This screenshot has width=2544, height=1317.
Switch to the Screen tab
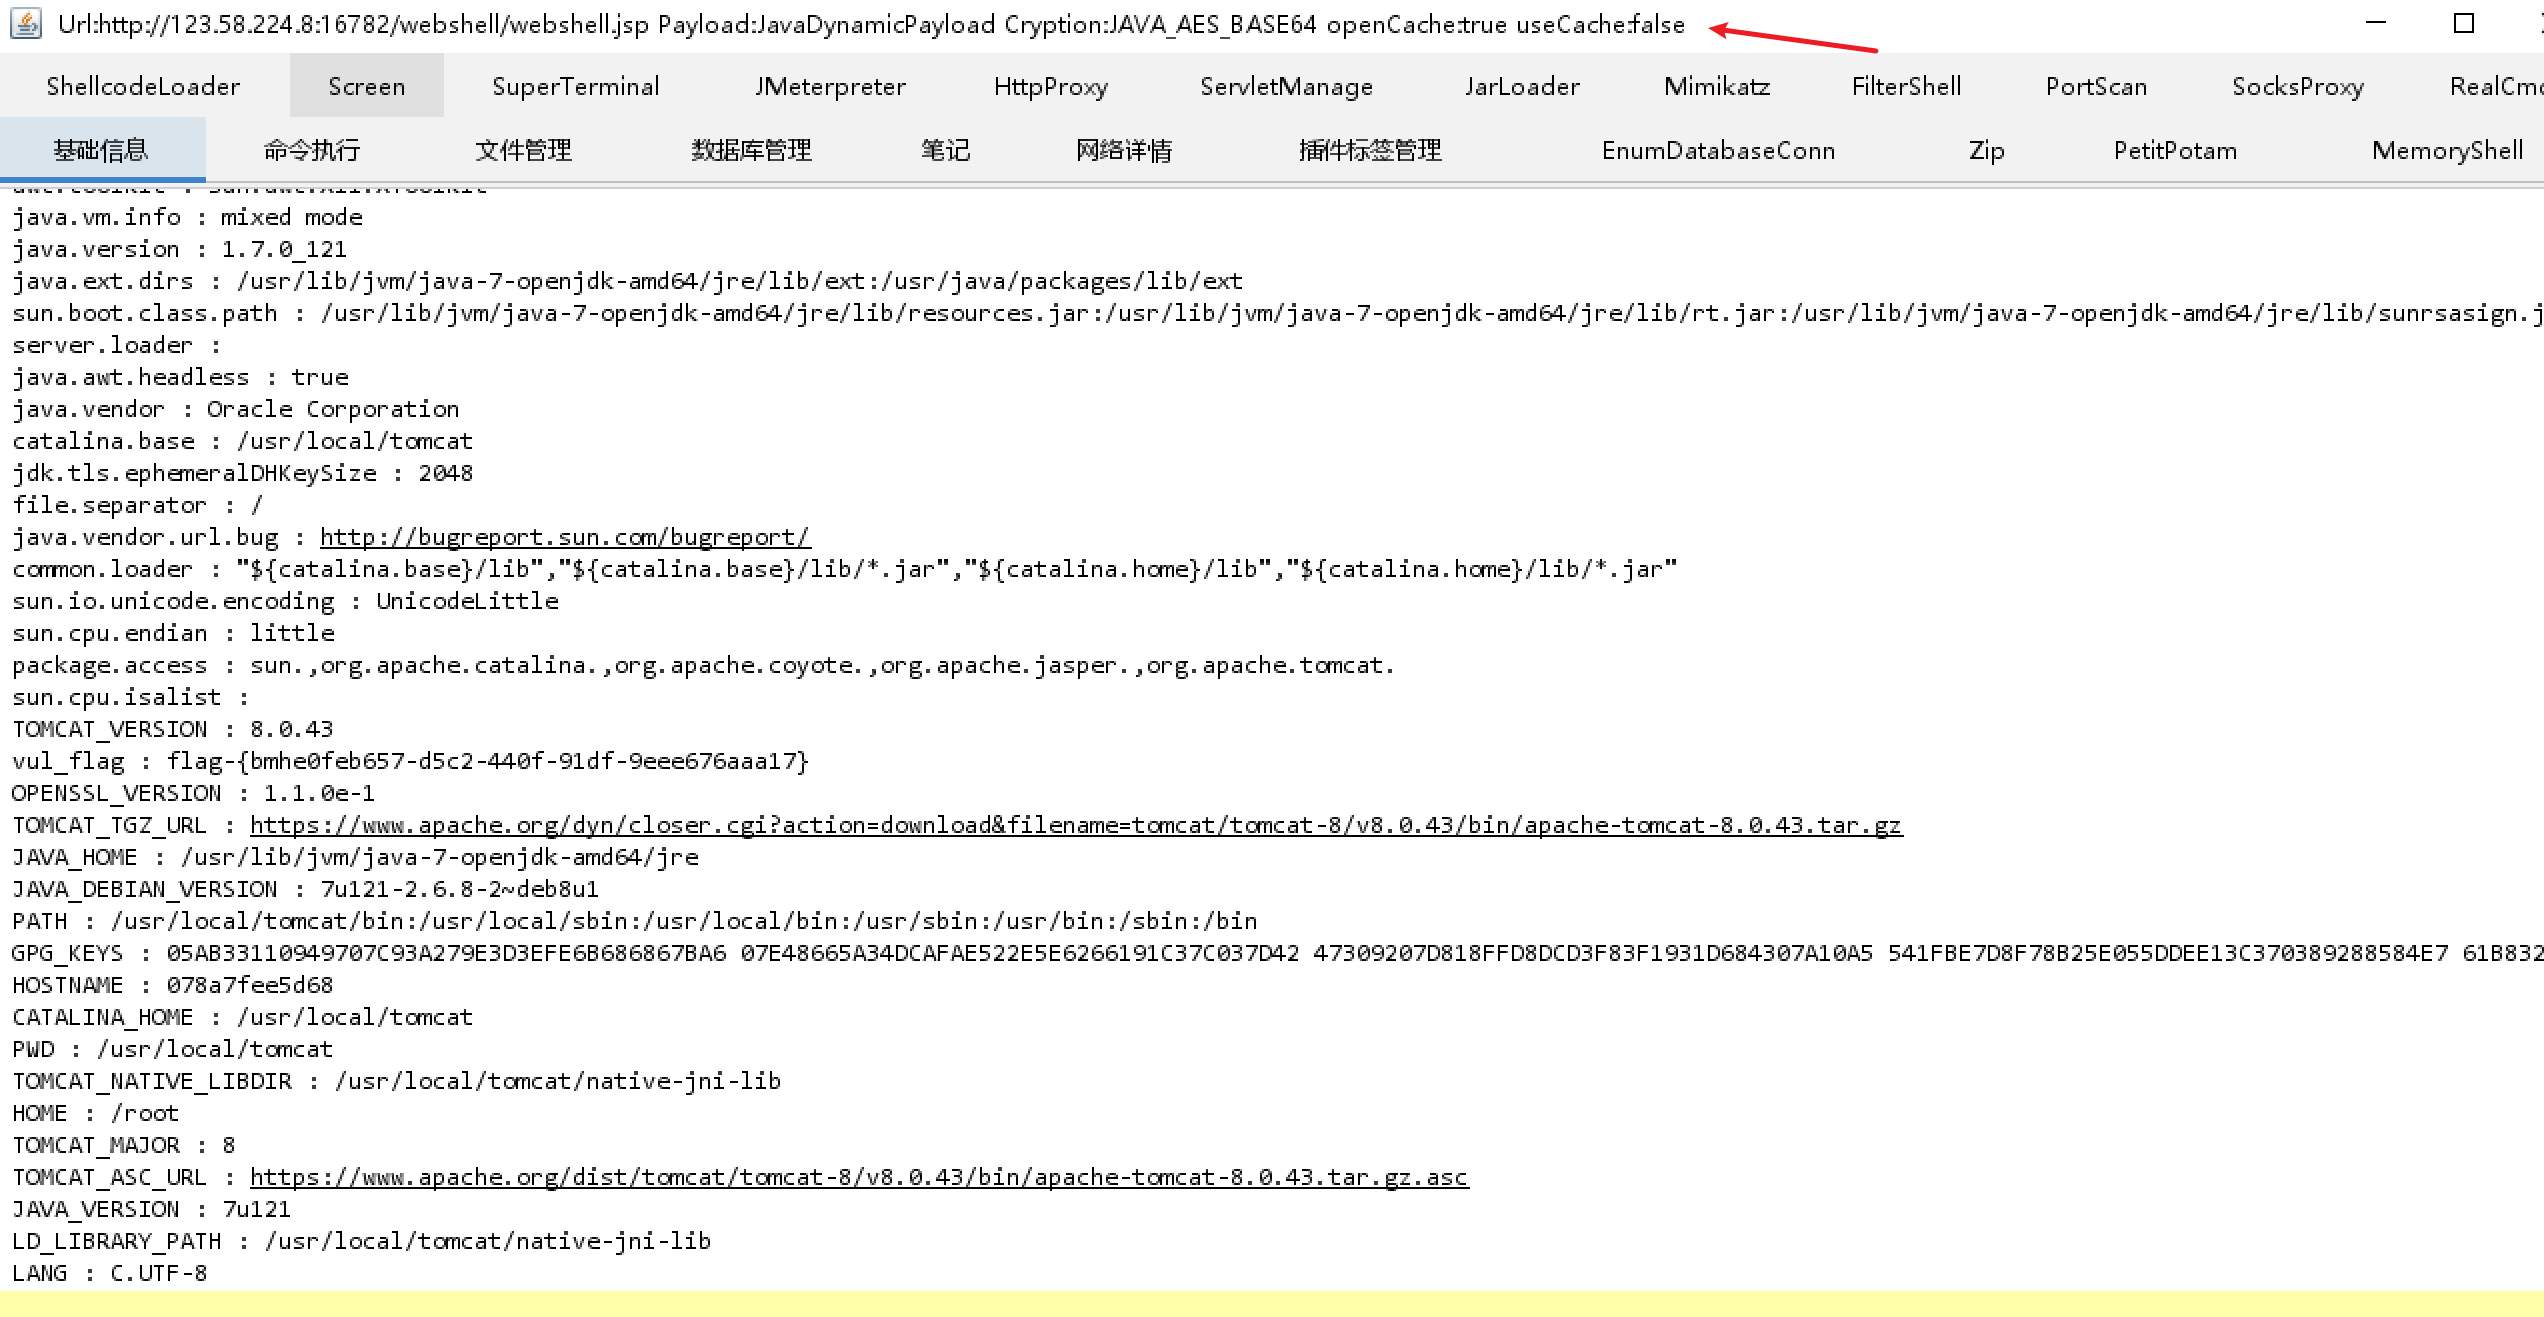coord(366,87)
